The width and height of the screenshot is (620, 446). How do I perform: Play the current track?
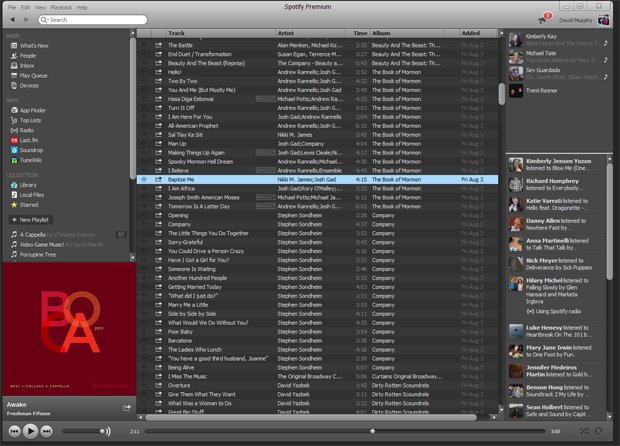(30, 431)
